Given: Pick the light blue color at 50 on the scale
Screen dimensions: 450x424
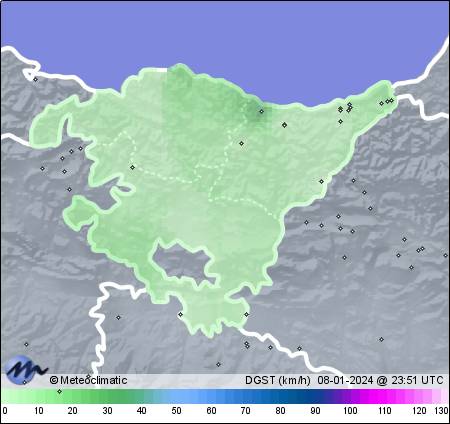Looking at the screenshot, I should point(177,396).
